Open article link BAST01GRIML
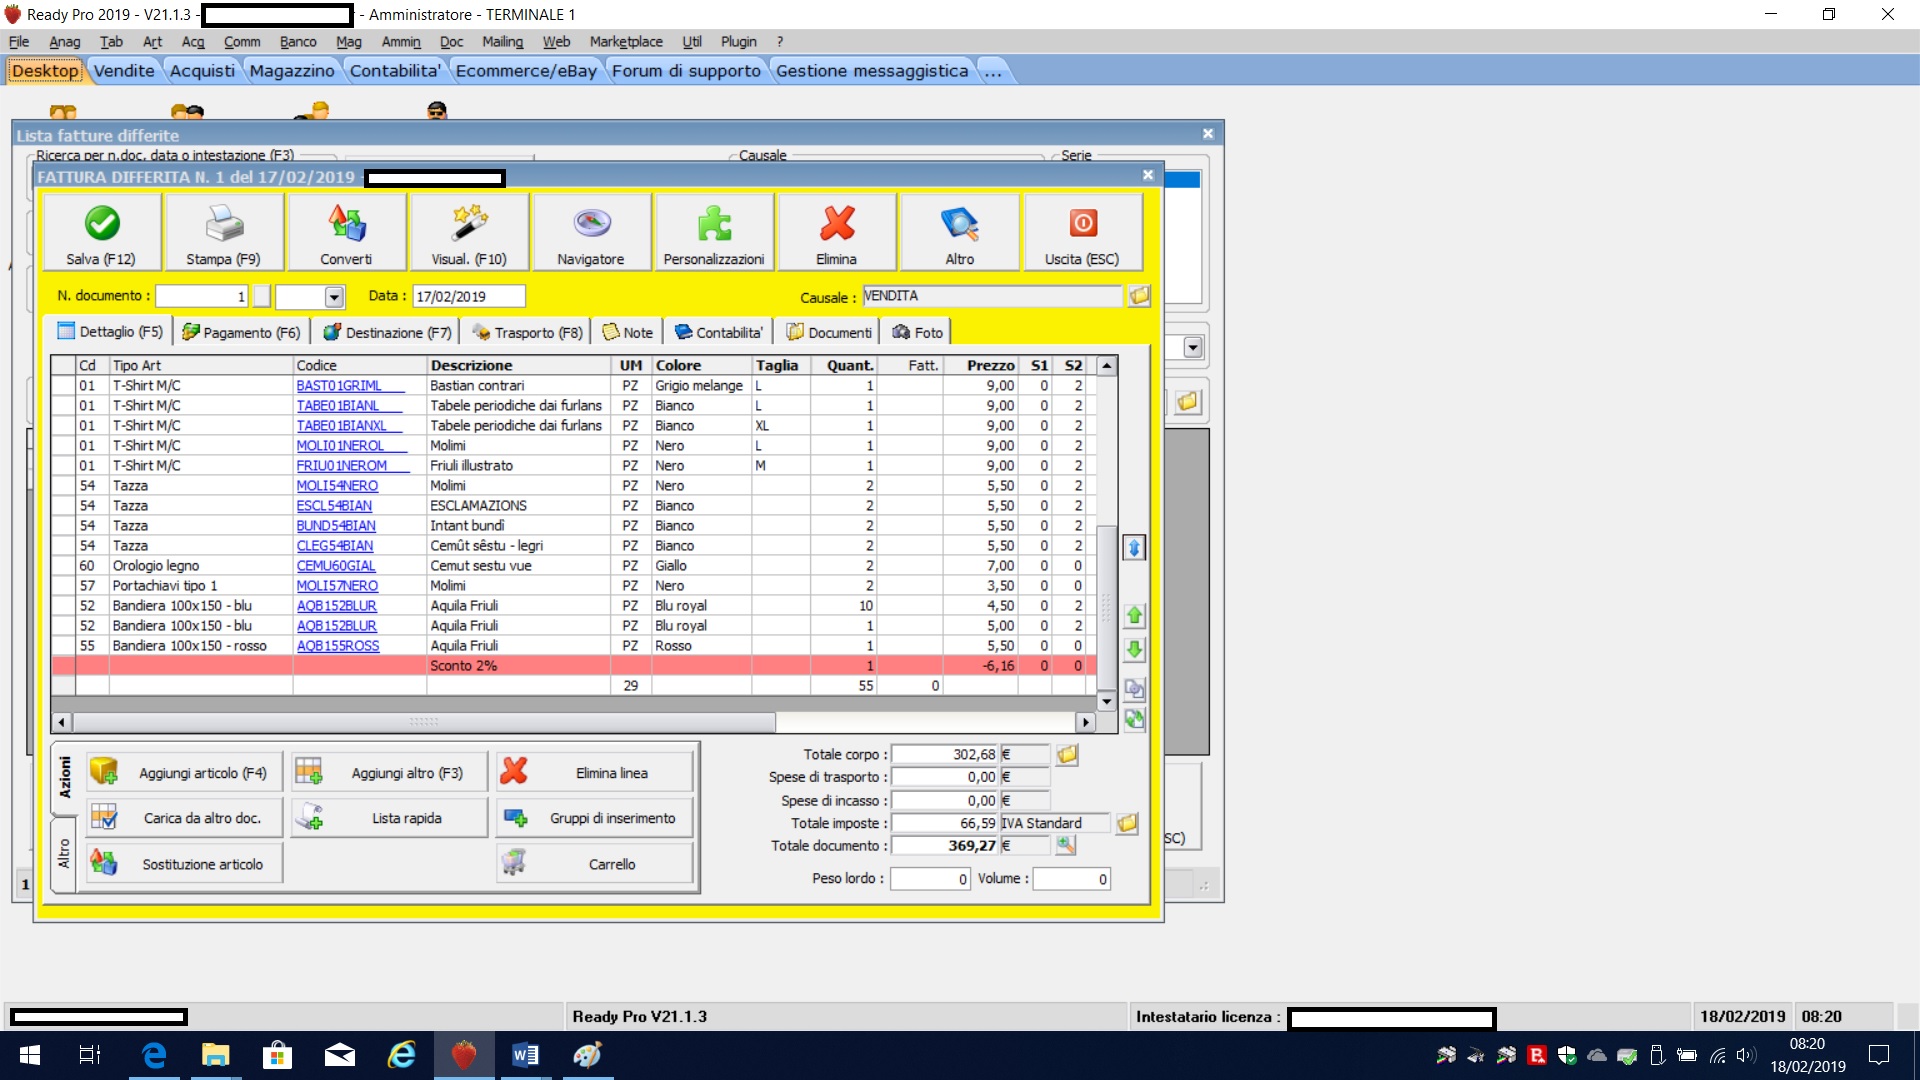The width and height of the screenshot is (1920, 1080). [x=339, y=386]
